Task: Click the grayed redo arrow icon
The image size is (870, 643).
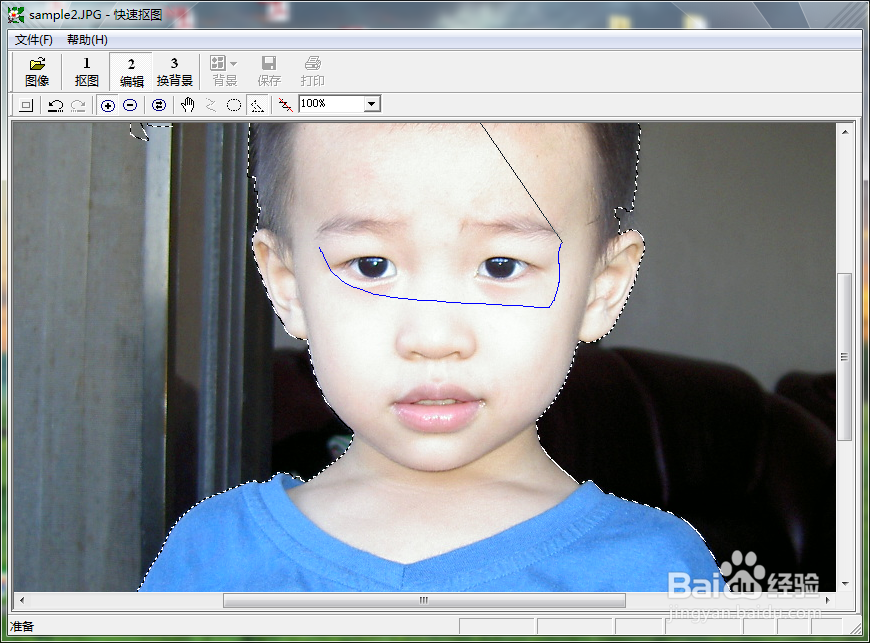Action: pos(78,105)
